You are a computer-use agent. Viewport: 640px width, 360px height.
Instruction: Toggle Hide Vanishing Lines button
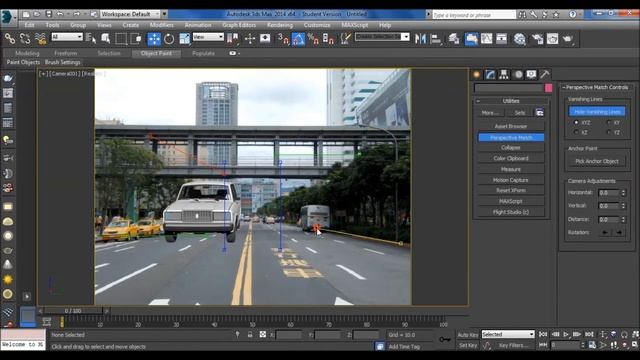[x=597, y=111]
